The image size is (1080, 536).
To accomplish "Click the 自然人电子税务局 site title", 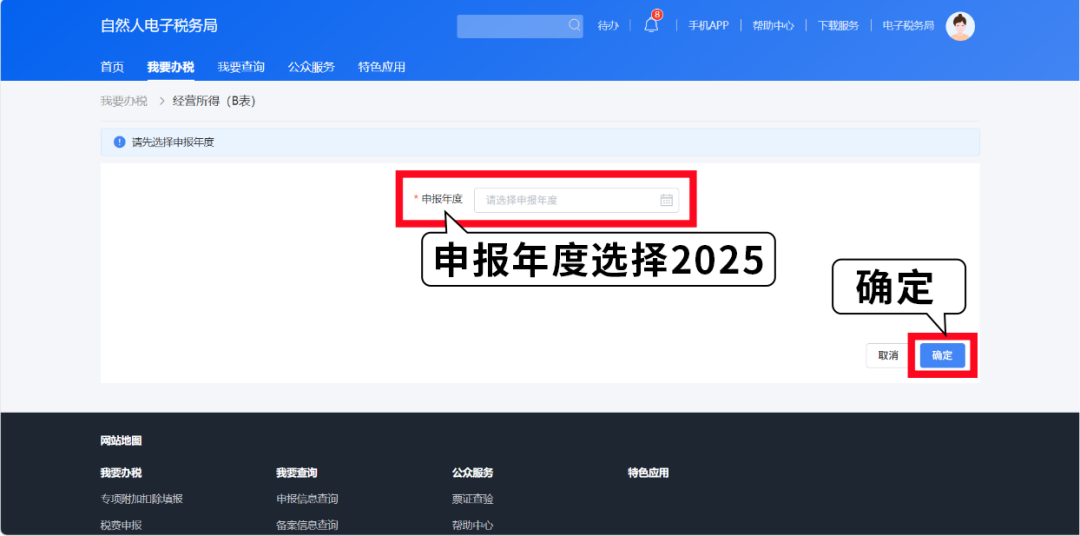I will coord(159,26).
